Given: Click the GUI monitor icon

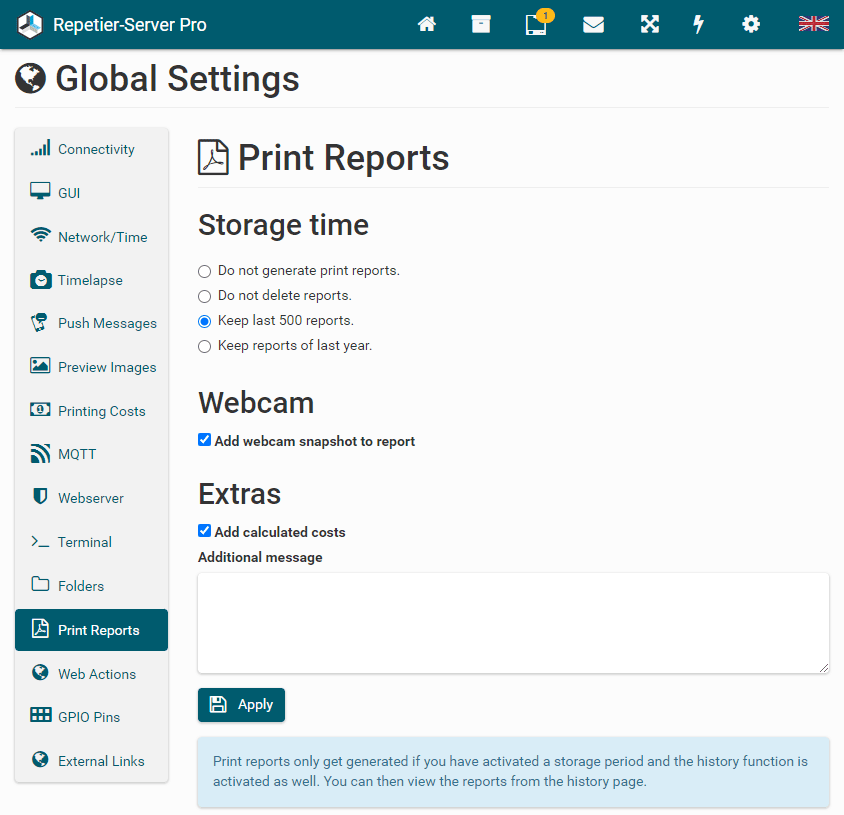Looking at the screenshot, I should 40,192.
